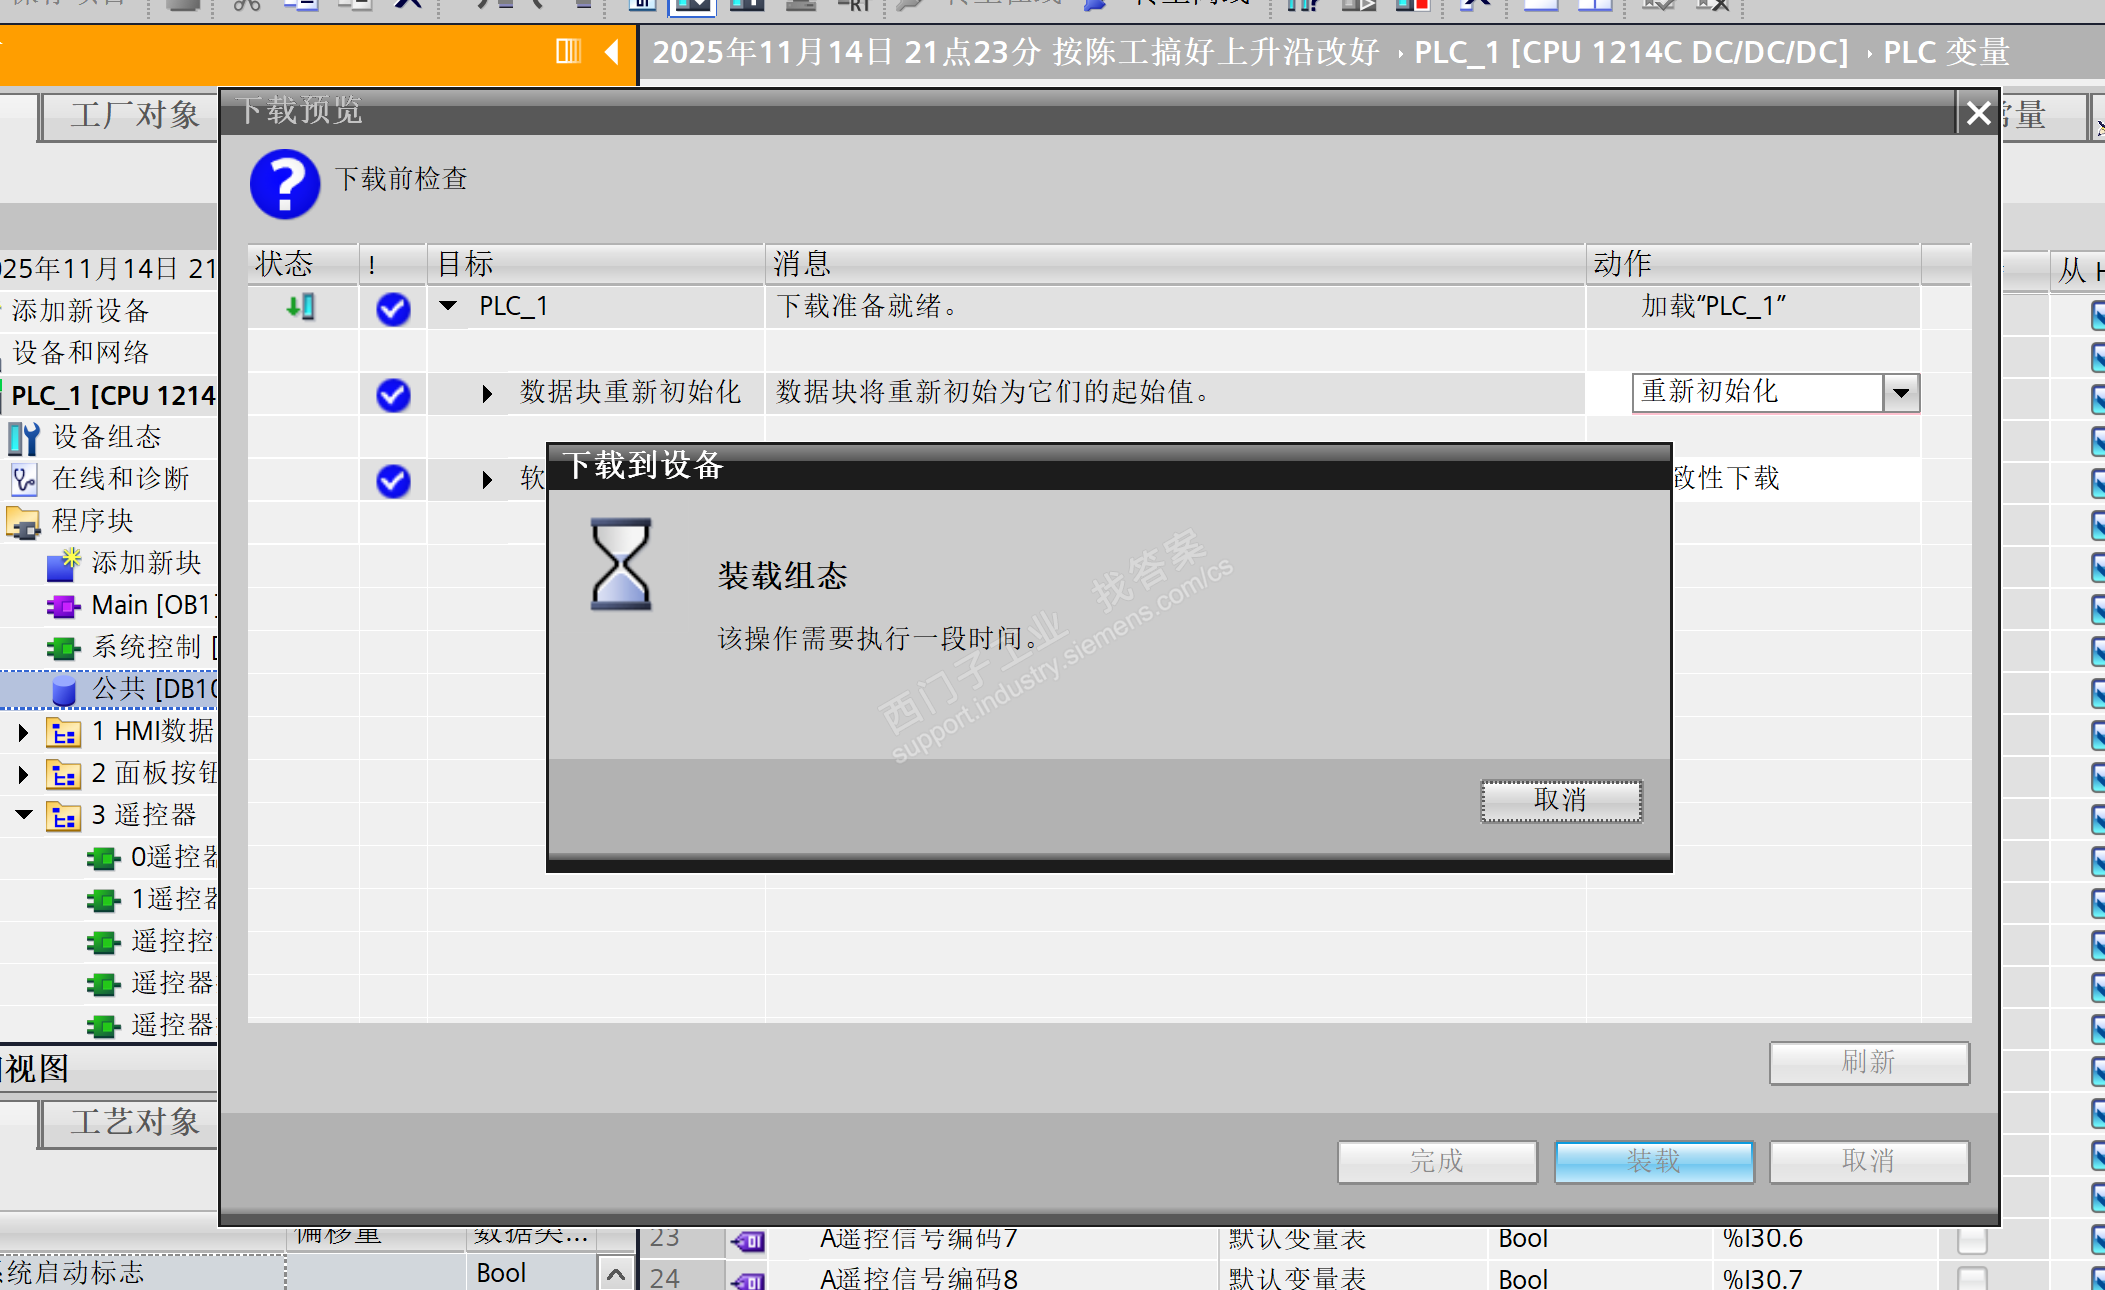Switch to the 工艺对象 tab
Image resolution: width=2105 pixels, height=1290 pixels.
134,1122
